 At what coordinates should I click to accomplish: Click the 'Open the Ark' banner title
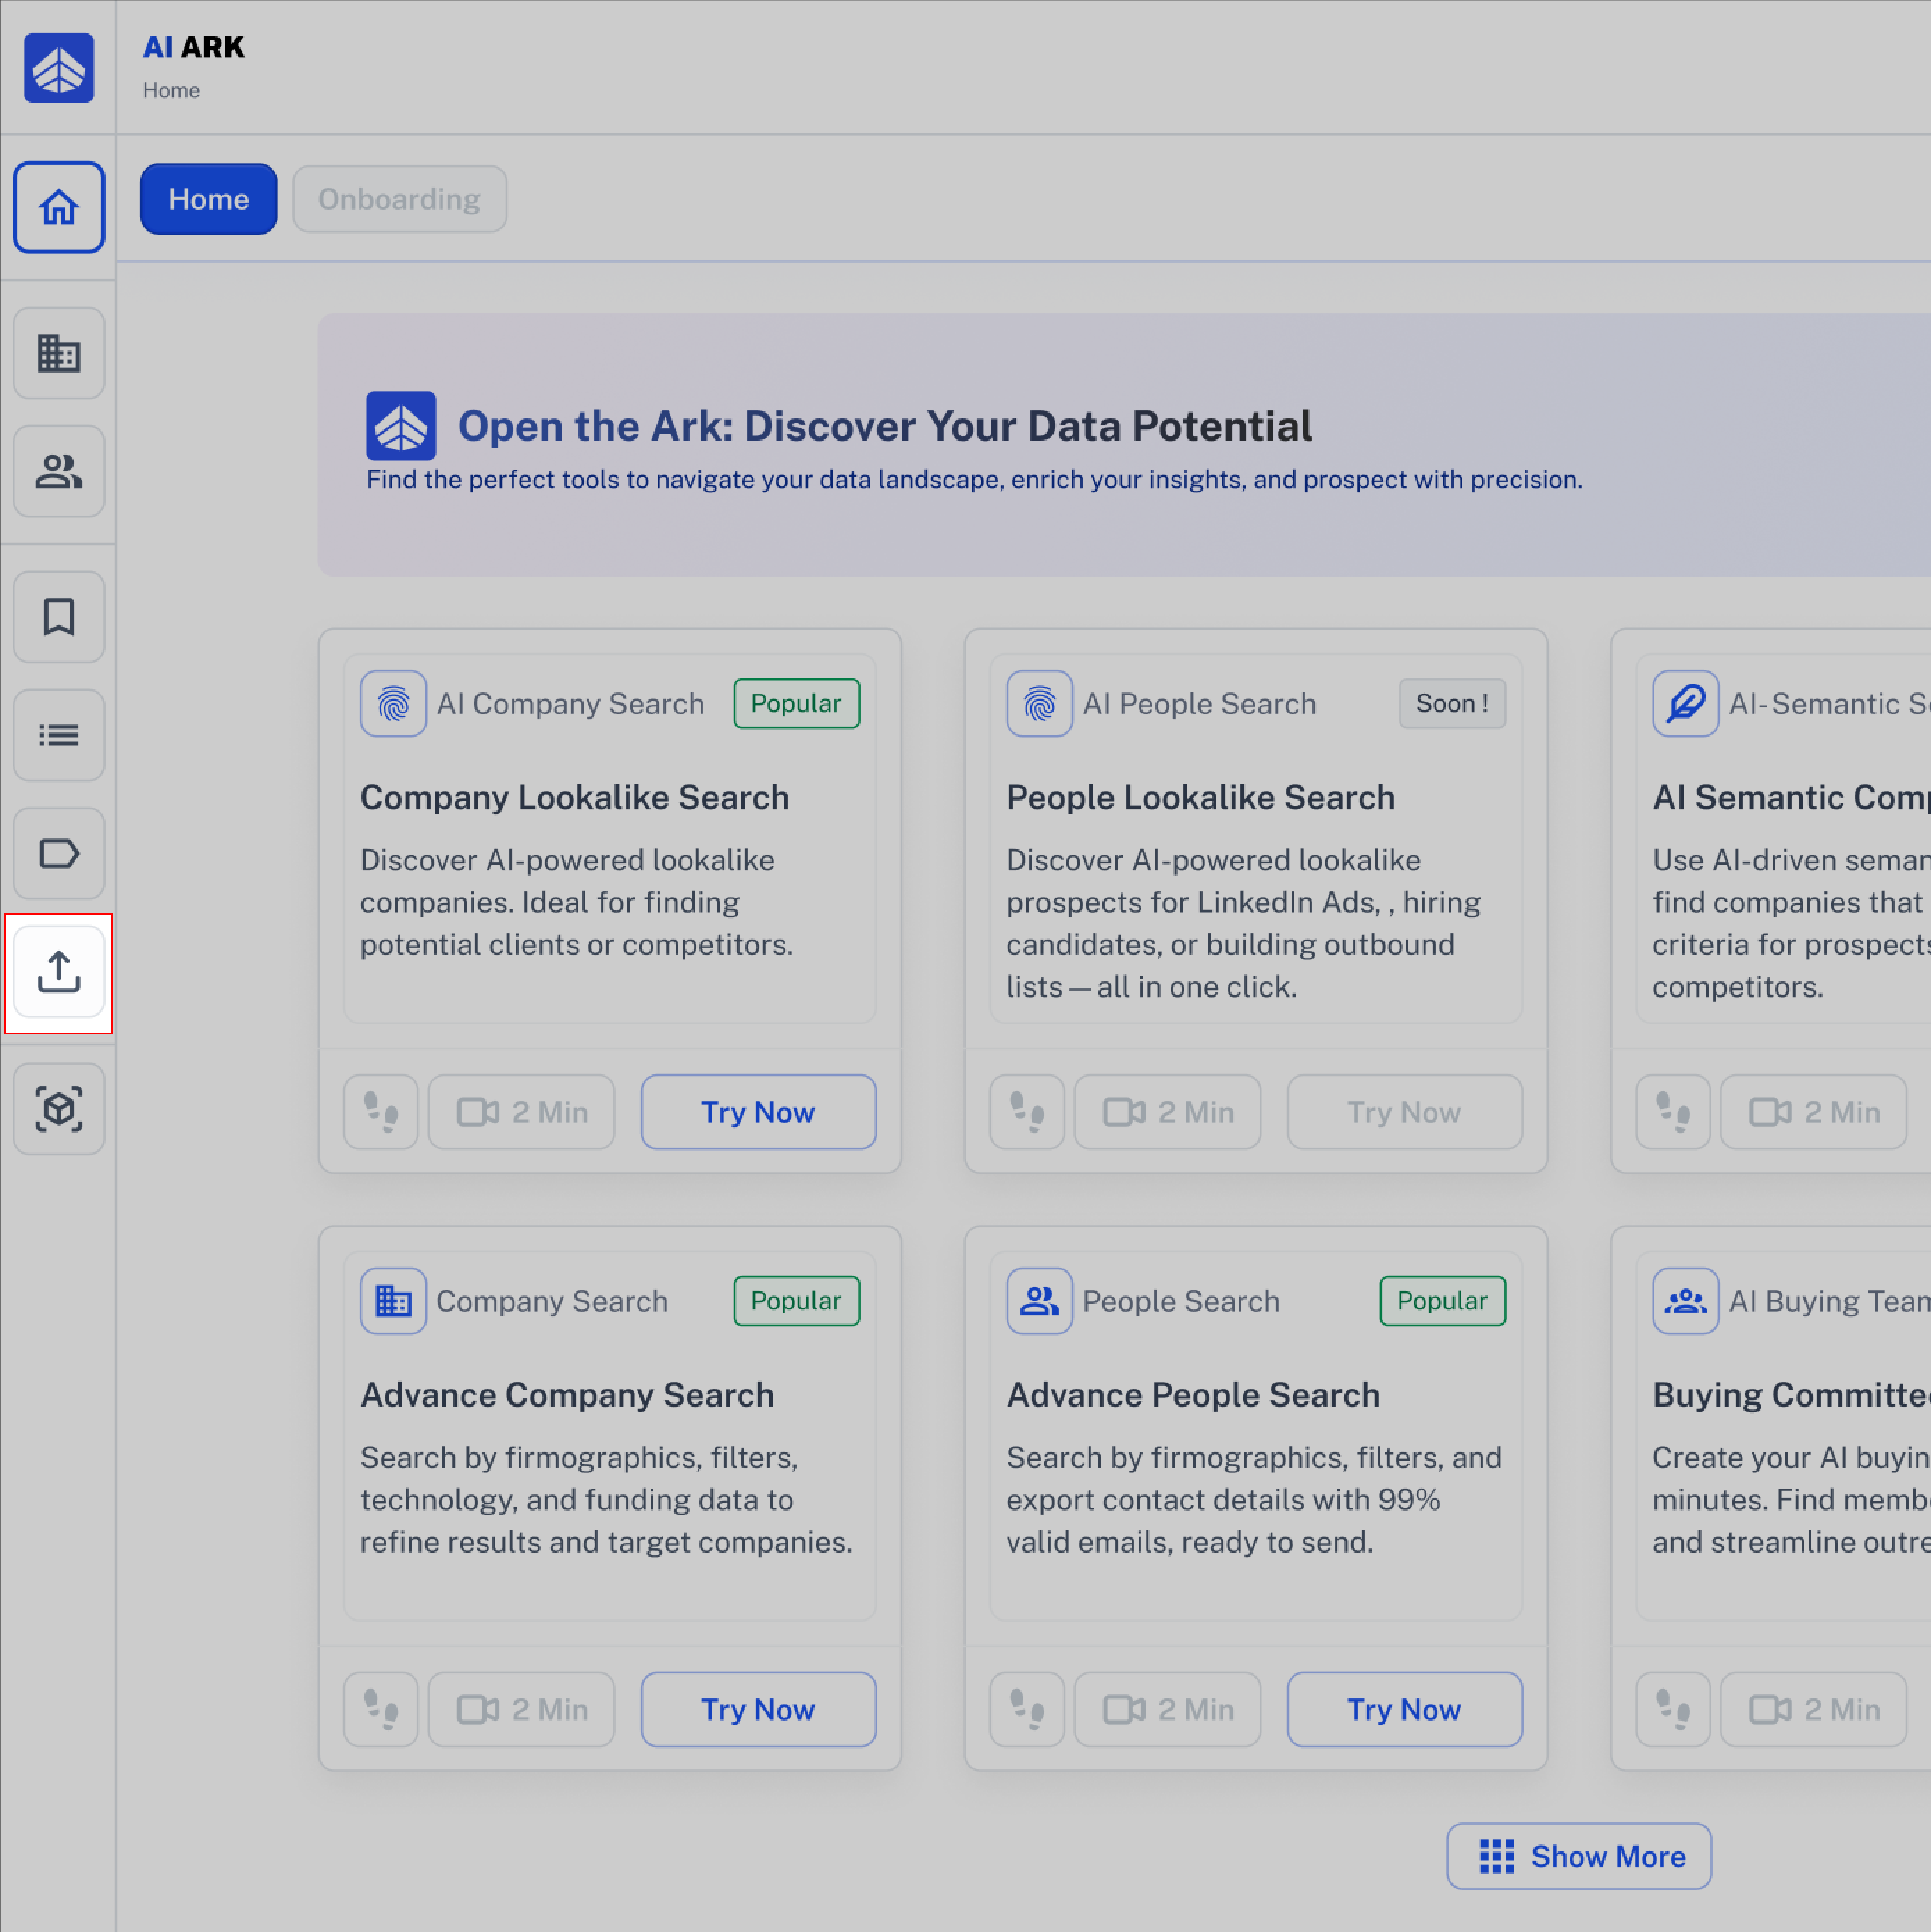click(885, 426)
